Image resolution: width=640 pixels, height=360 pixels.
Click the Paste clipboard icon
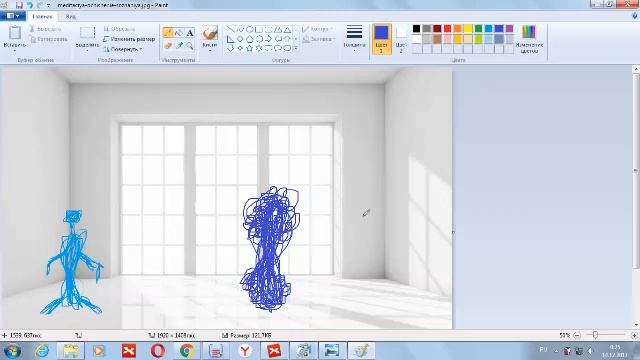15,33
